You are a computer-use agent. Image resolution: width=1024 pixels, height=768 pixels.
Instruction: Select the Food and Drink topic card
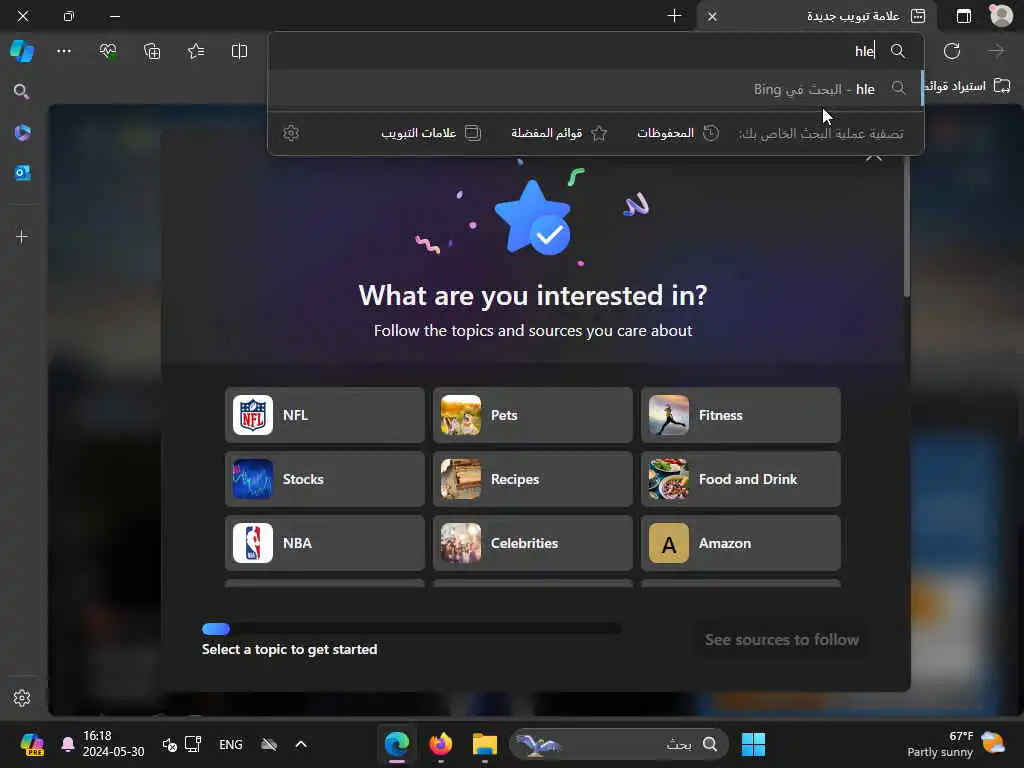[x=741, y=479]
